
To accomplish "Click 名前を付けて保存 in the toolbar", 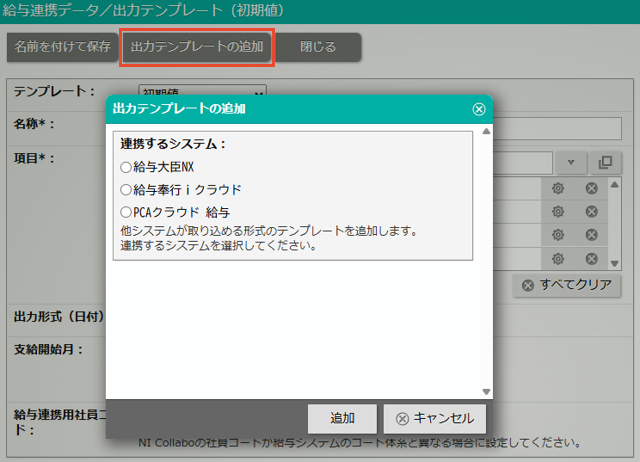I will click(62, 47).
